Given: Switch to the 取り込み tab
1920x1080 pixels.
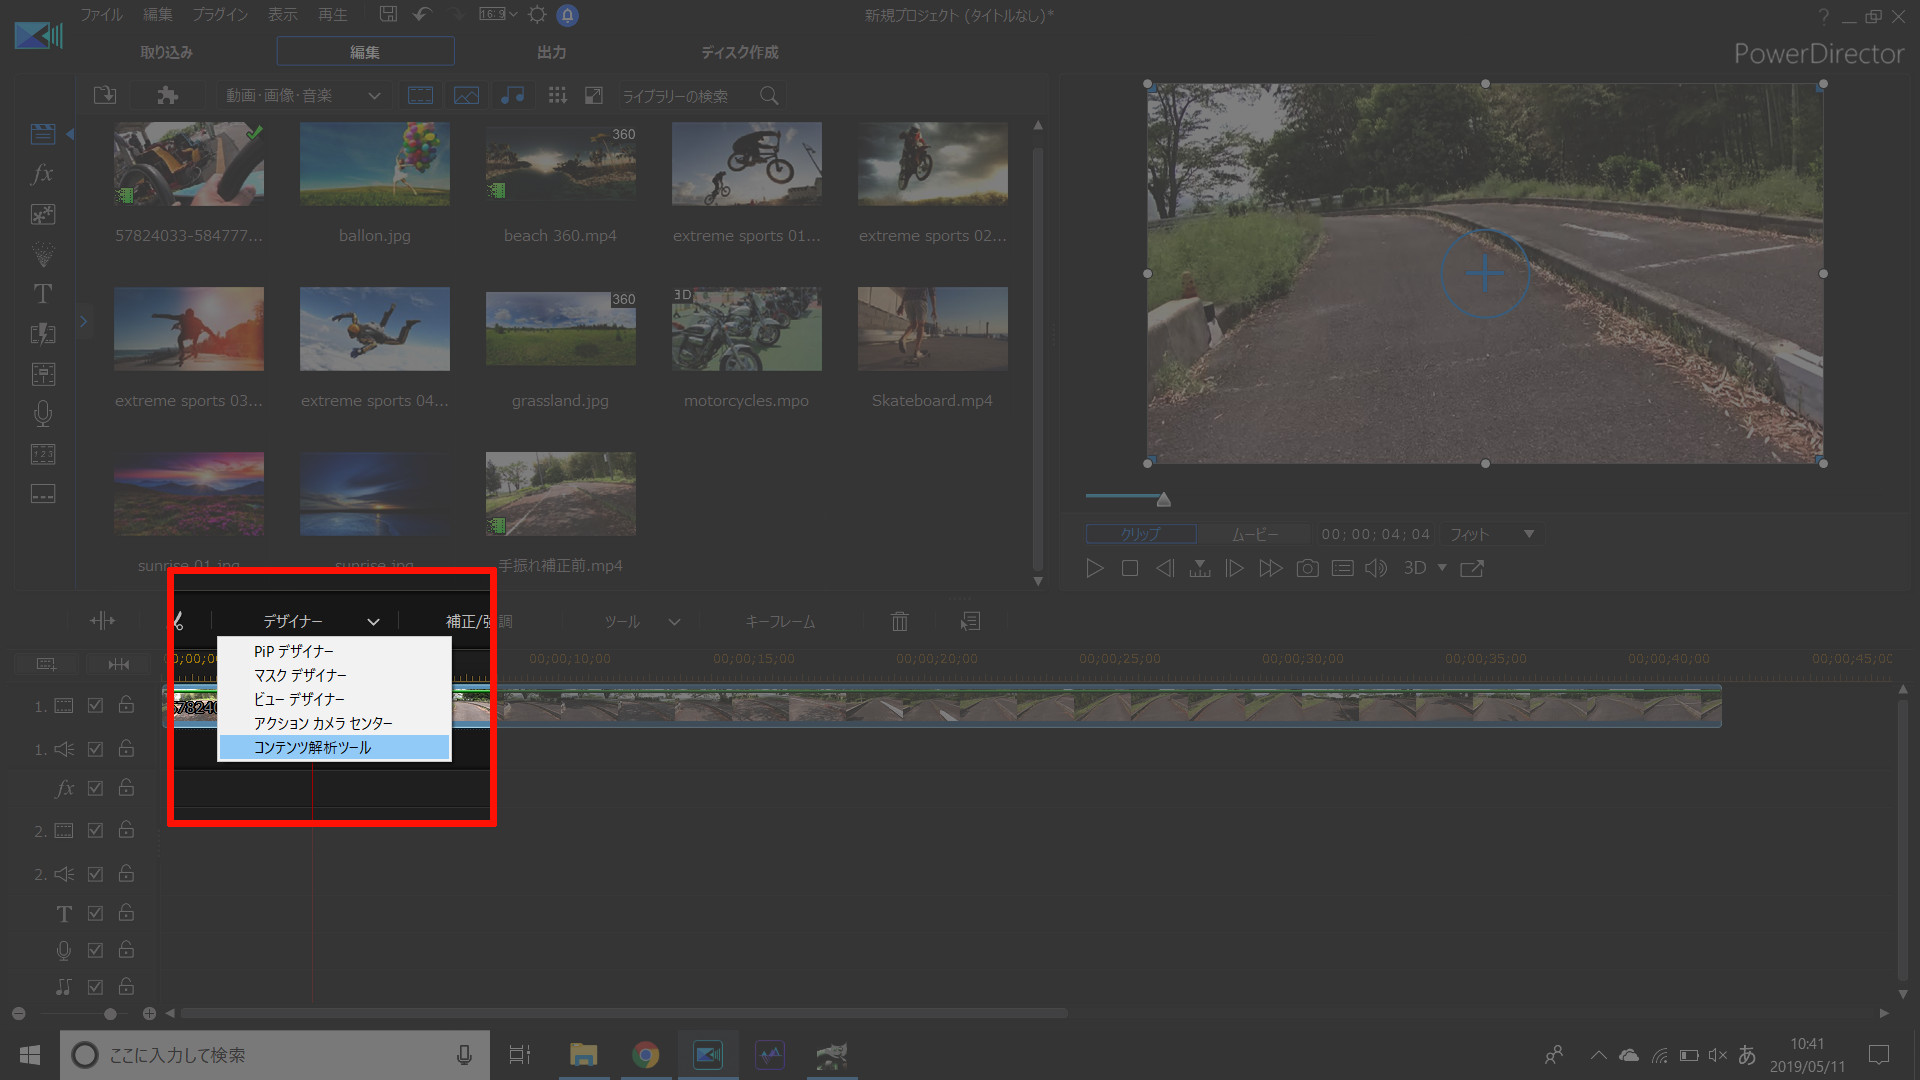Looking at the screenshot, I should (166, 52).
